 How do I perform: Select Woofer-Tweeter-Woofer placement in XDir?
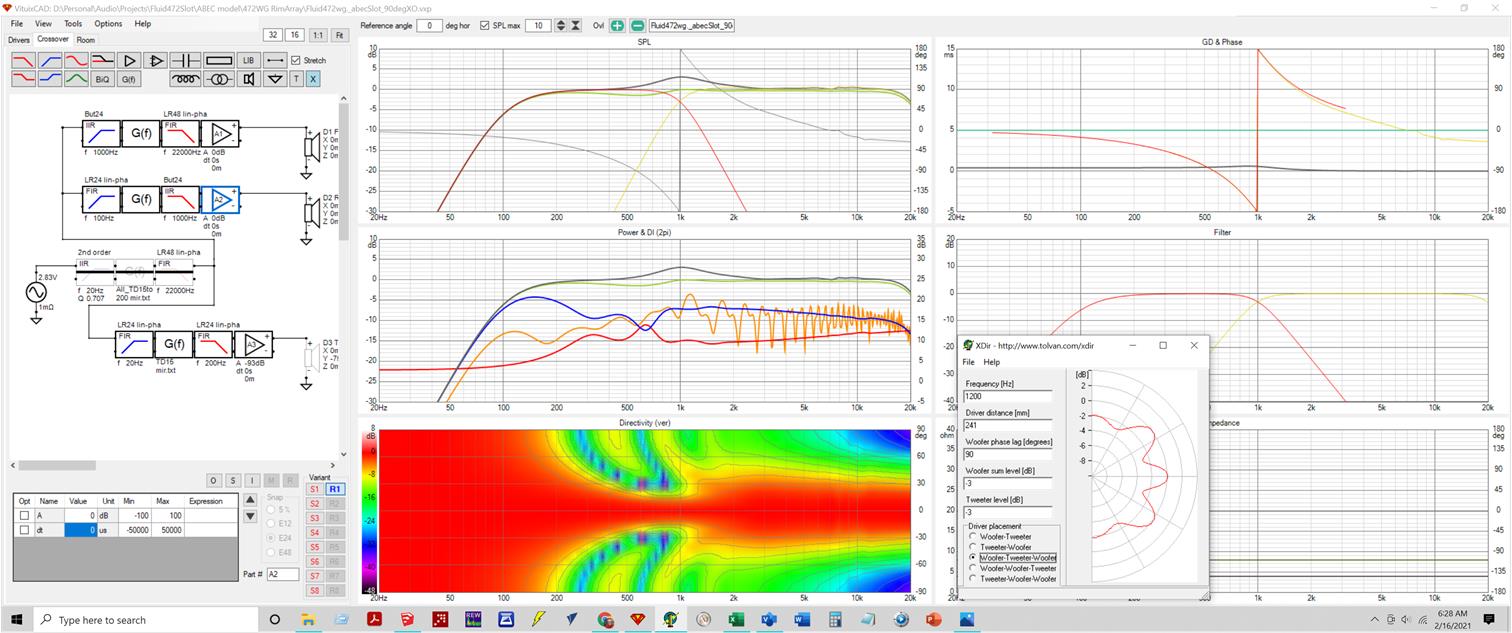pos(973,557)
